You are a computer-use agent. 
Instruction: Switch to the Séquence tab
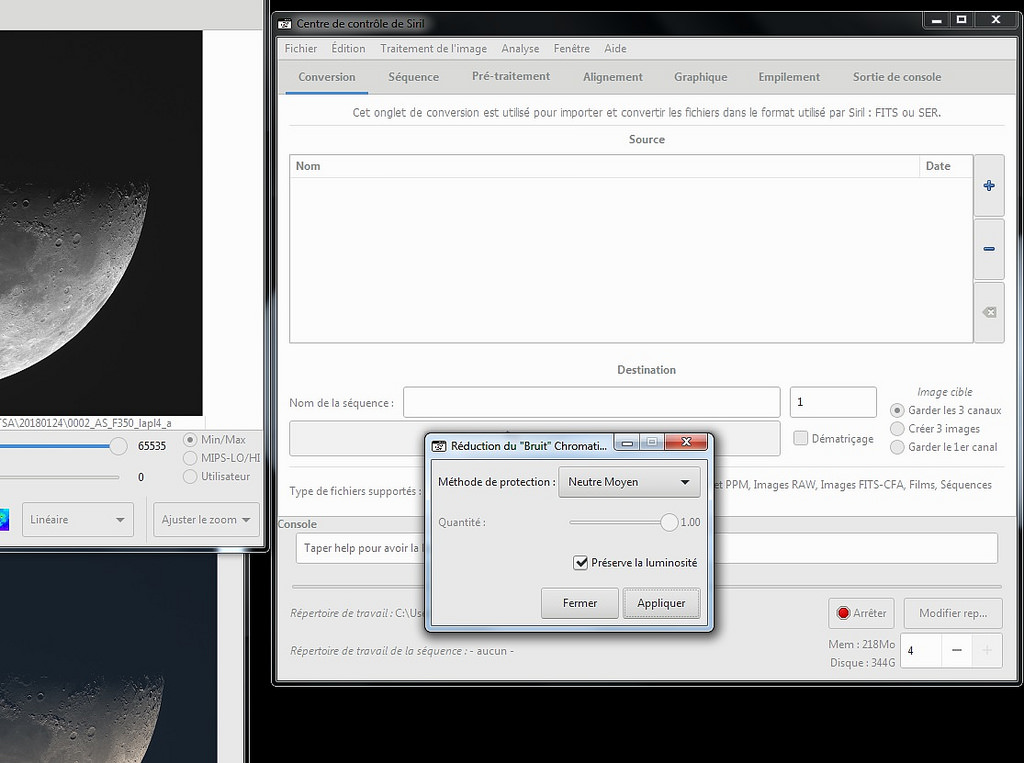click(413, 77)
